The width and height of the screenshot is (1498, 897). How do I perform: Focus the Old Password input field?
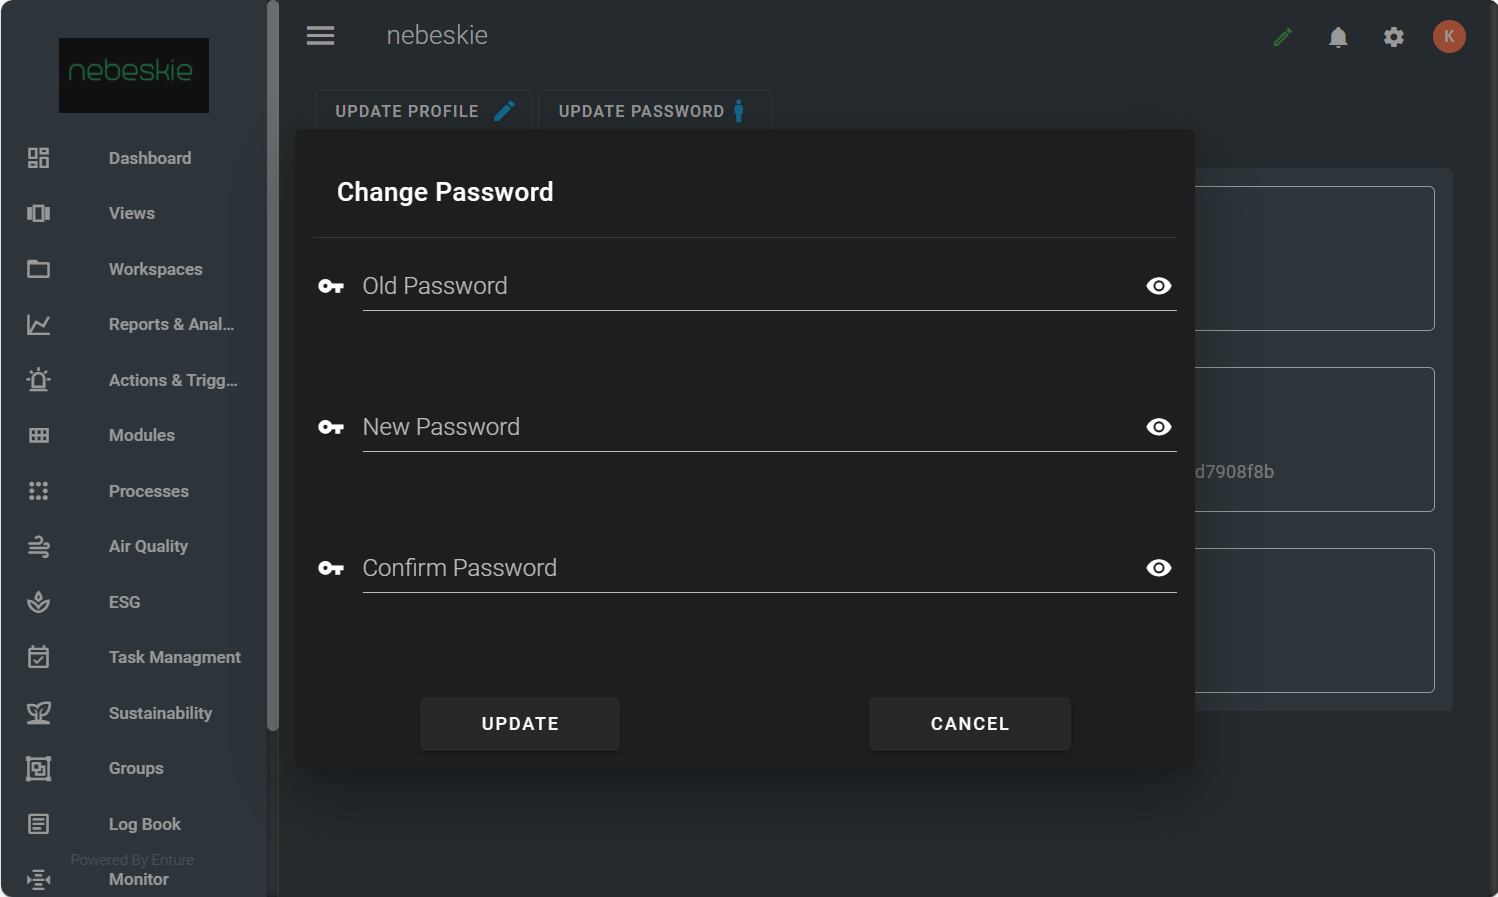coord(750,287)
